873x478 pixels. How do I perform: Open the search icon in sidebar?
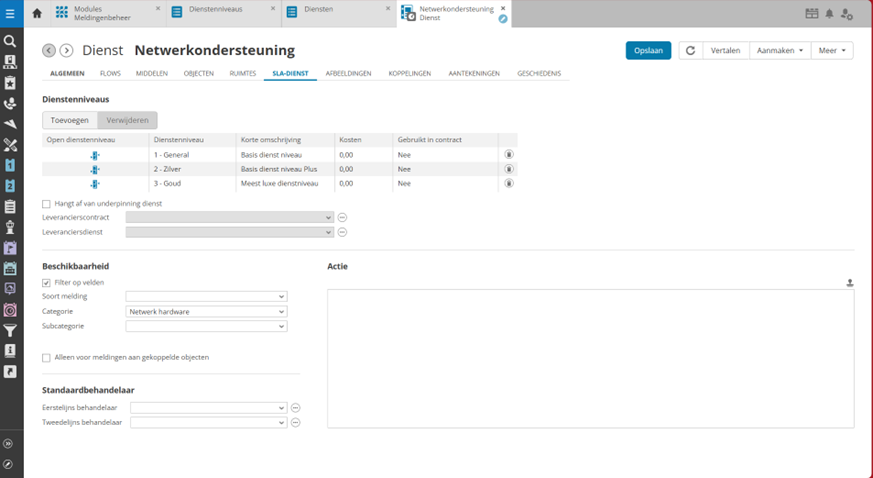click(x=10, y=41)
